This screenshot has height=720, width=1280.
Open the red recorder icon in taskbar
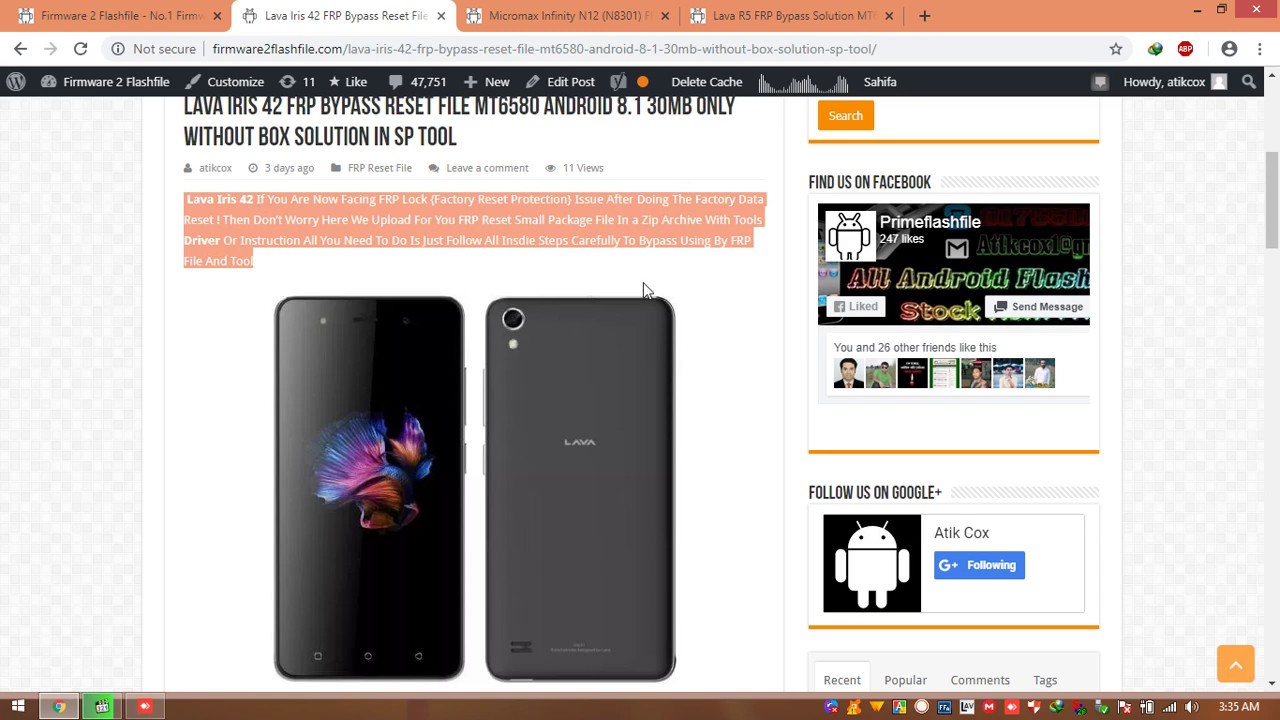(144, 707)
